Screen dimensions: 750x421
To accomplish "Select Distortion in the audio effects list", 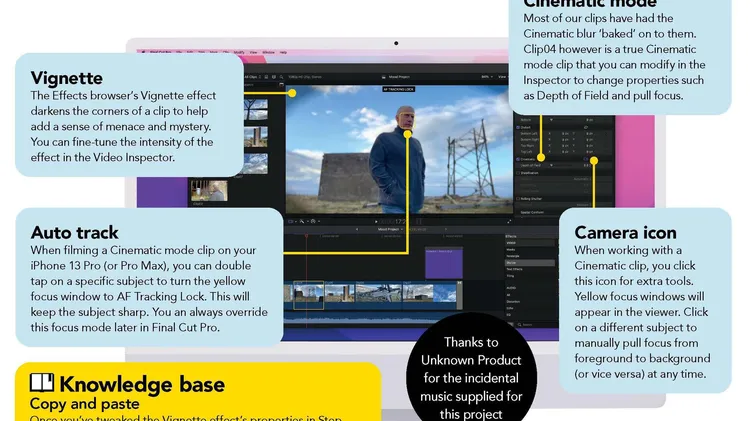I will coord(514,302).
